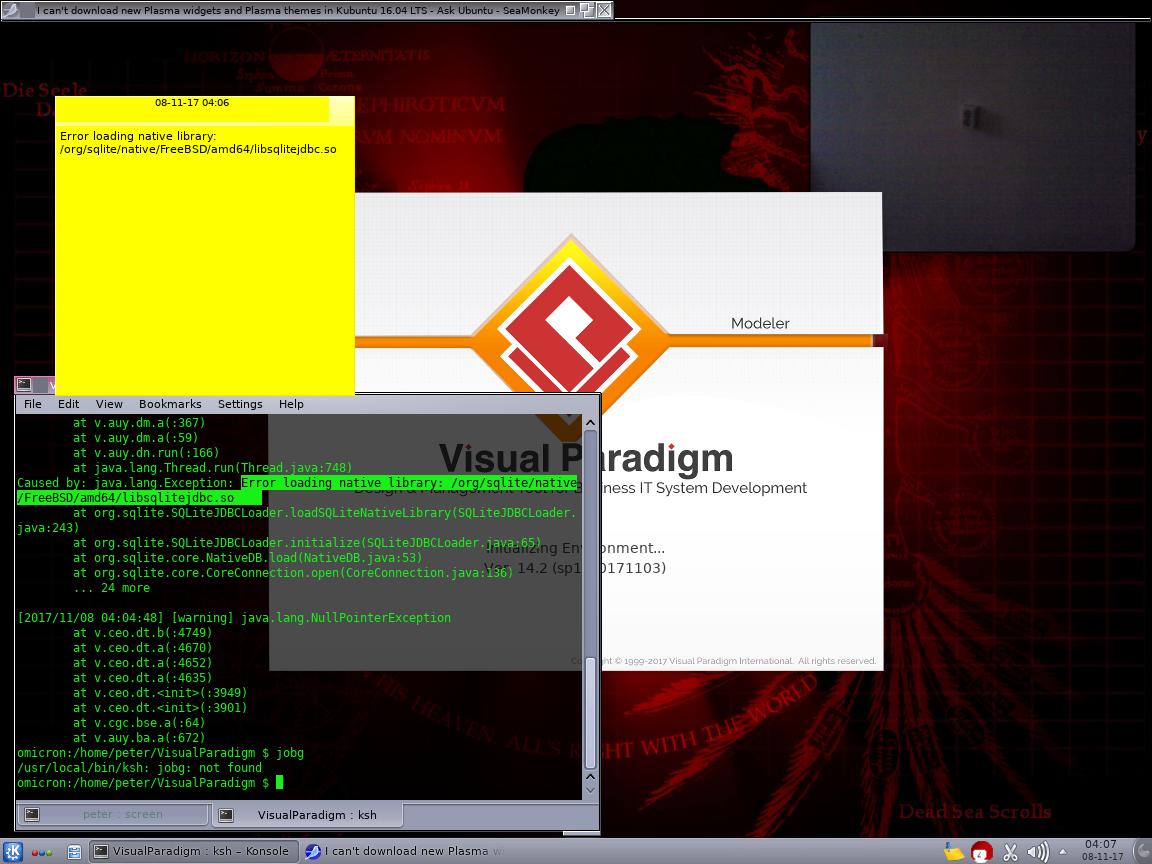Click the 'at java.lang.Thread.run' terminal line
This screenshot has width=1152, height=864.
click(x=212, y=468)
